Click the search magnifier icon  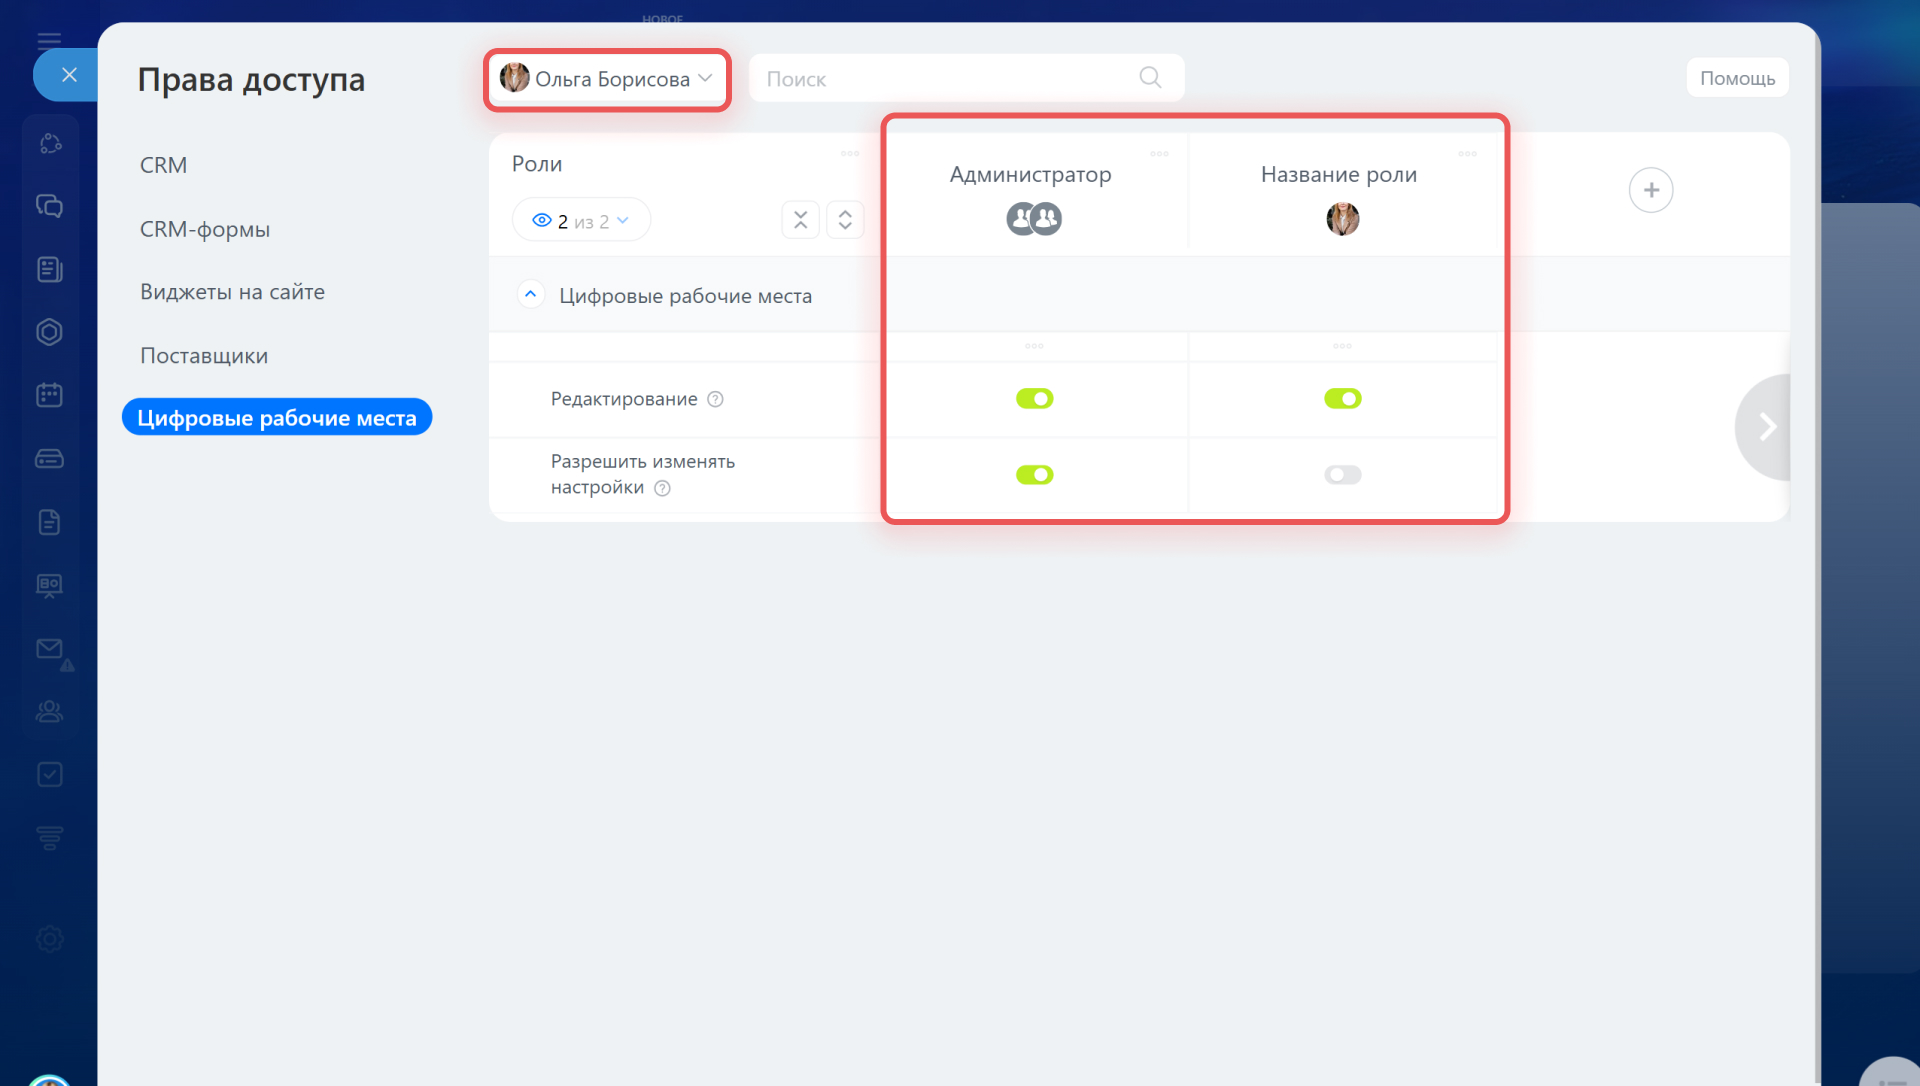tap(1150, 78)
